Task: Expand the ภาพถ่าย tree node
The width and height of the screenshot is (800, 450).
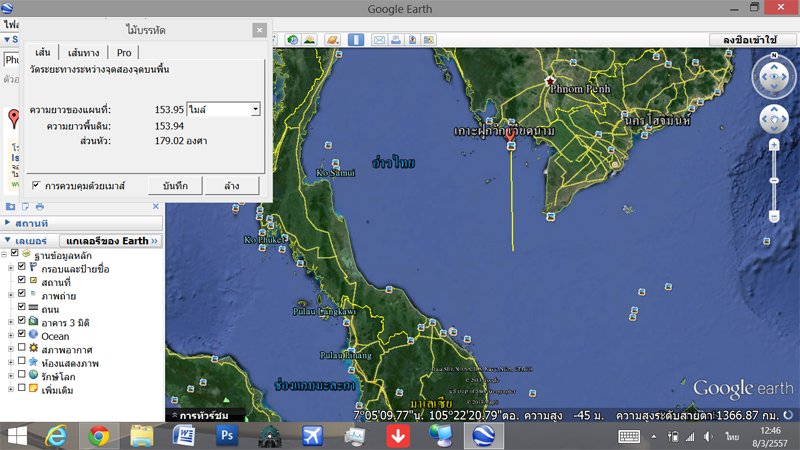Action: click(x=11, y=294)
